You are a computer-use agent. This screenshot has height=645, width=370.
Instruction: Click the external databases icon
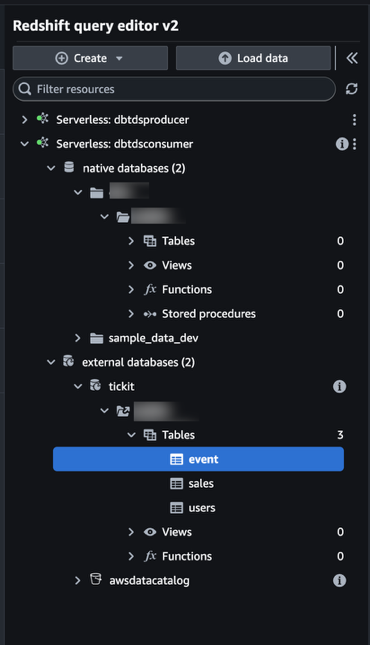[68, 361]
